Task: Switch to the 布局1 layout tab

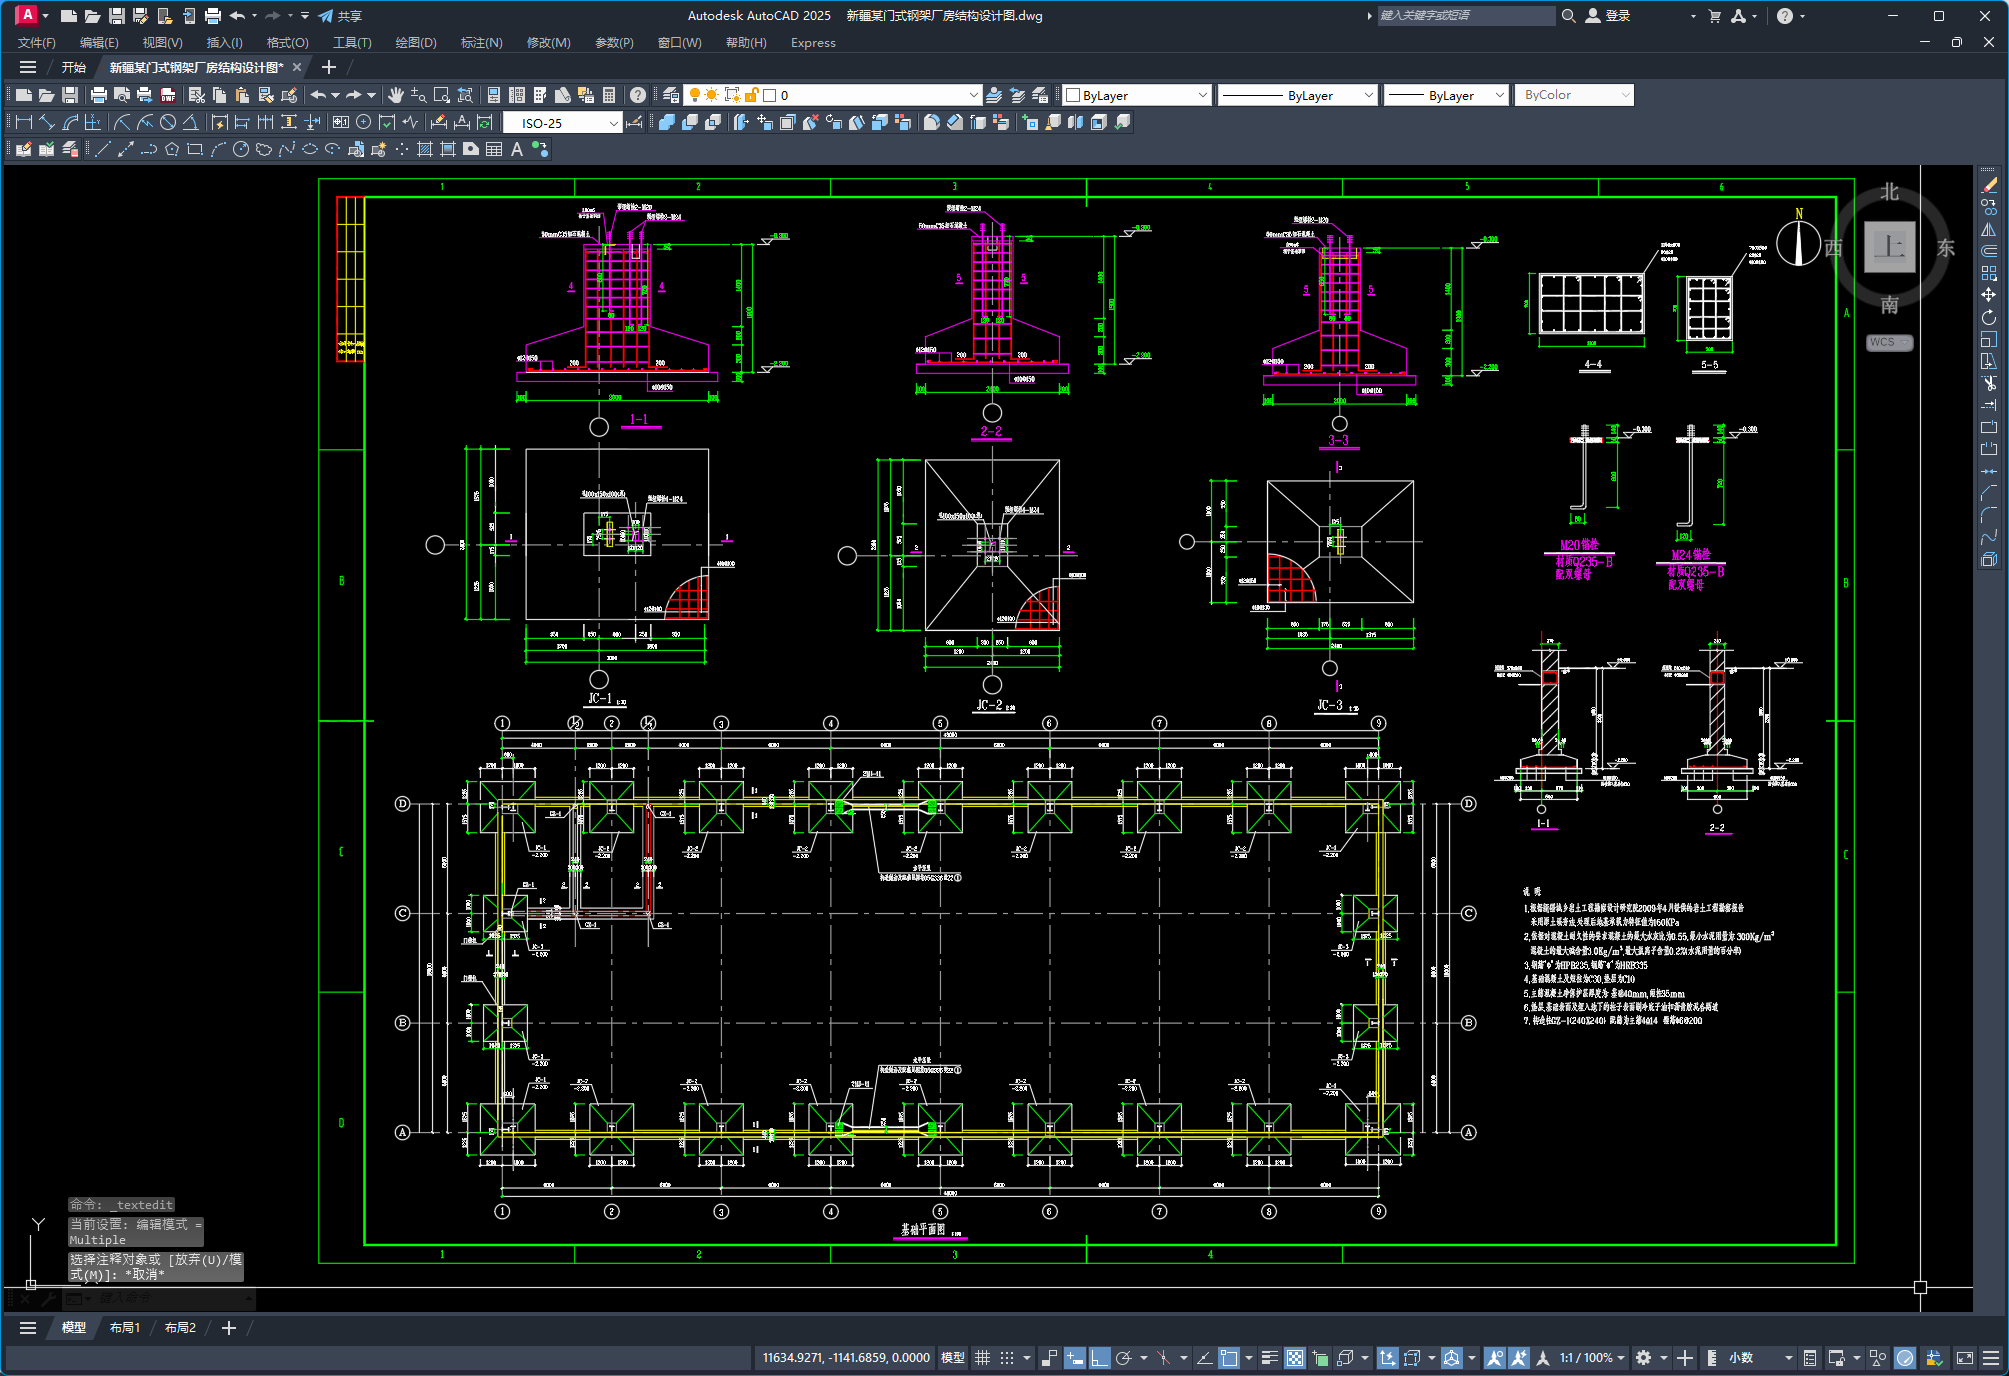Action: coord(125,1328)
